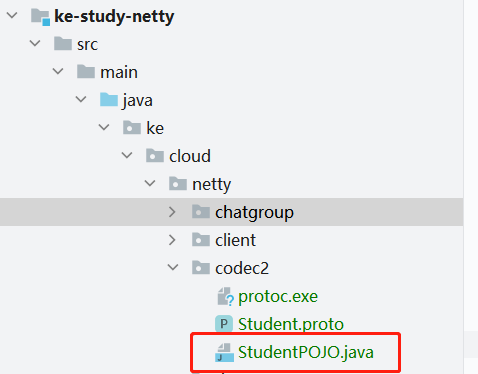This screenshot has height=374, width=478.
Task: Collapse the src directory chevron
Action: [35, 43]
